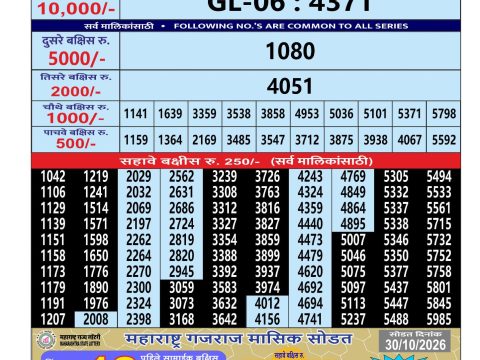This screenshot has width=480, height=360.
Task: Click sixth prize number 2945
Action: coord(182,272)
